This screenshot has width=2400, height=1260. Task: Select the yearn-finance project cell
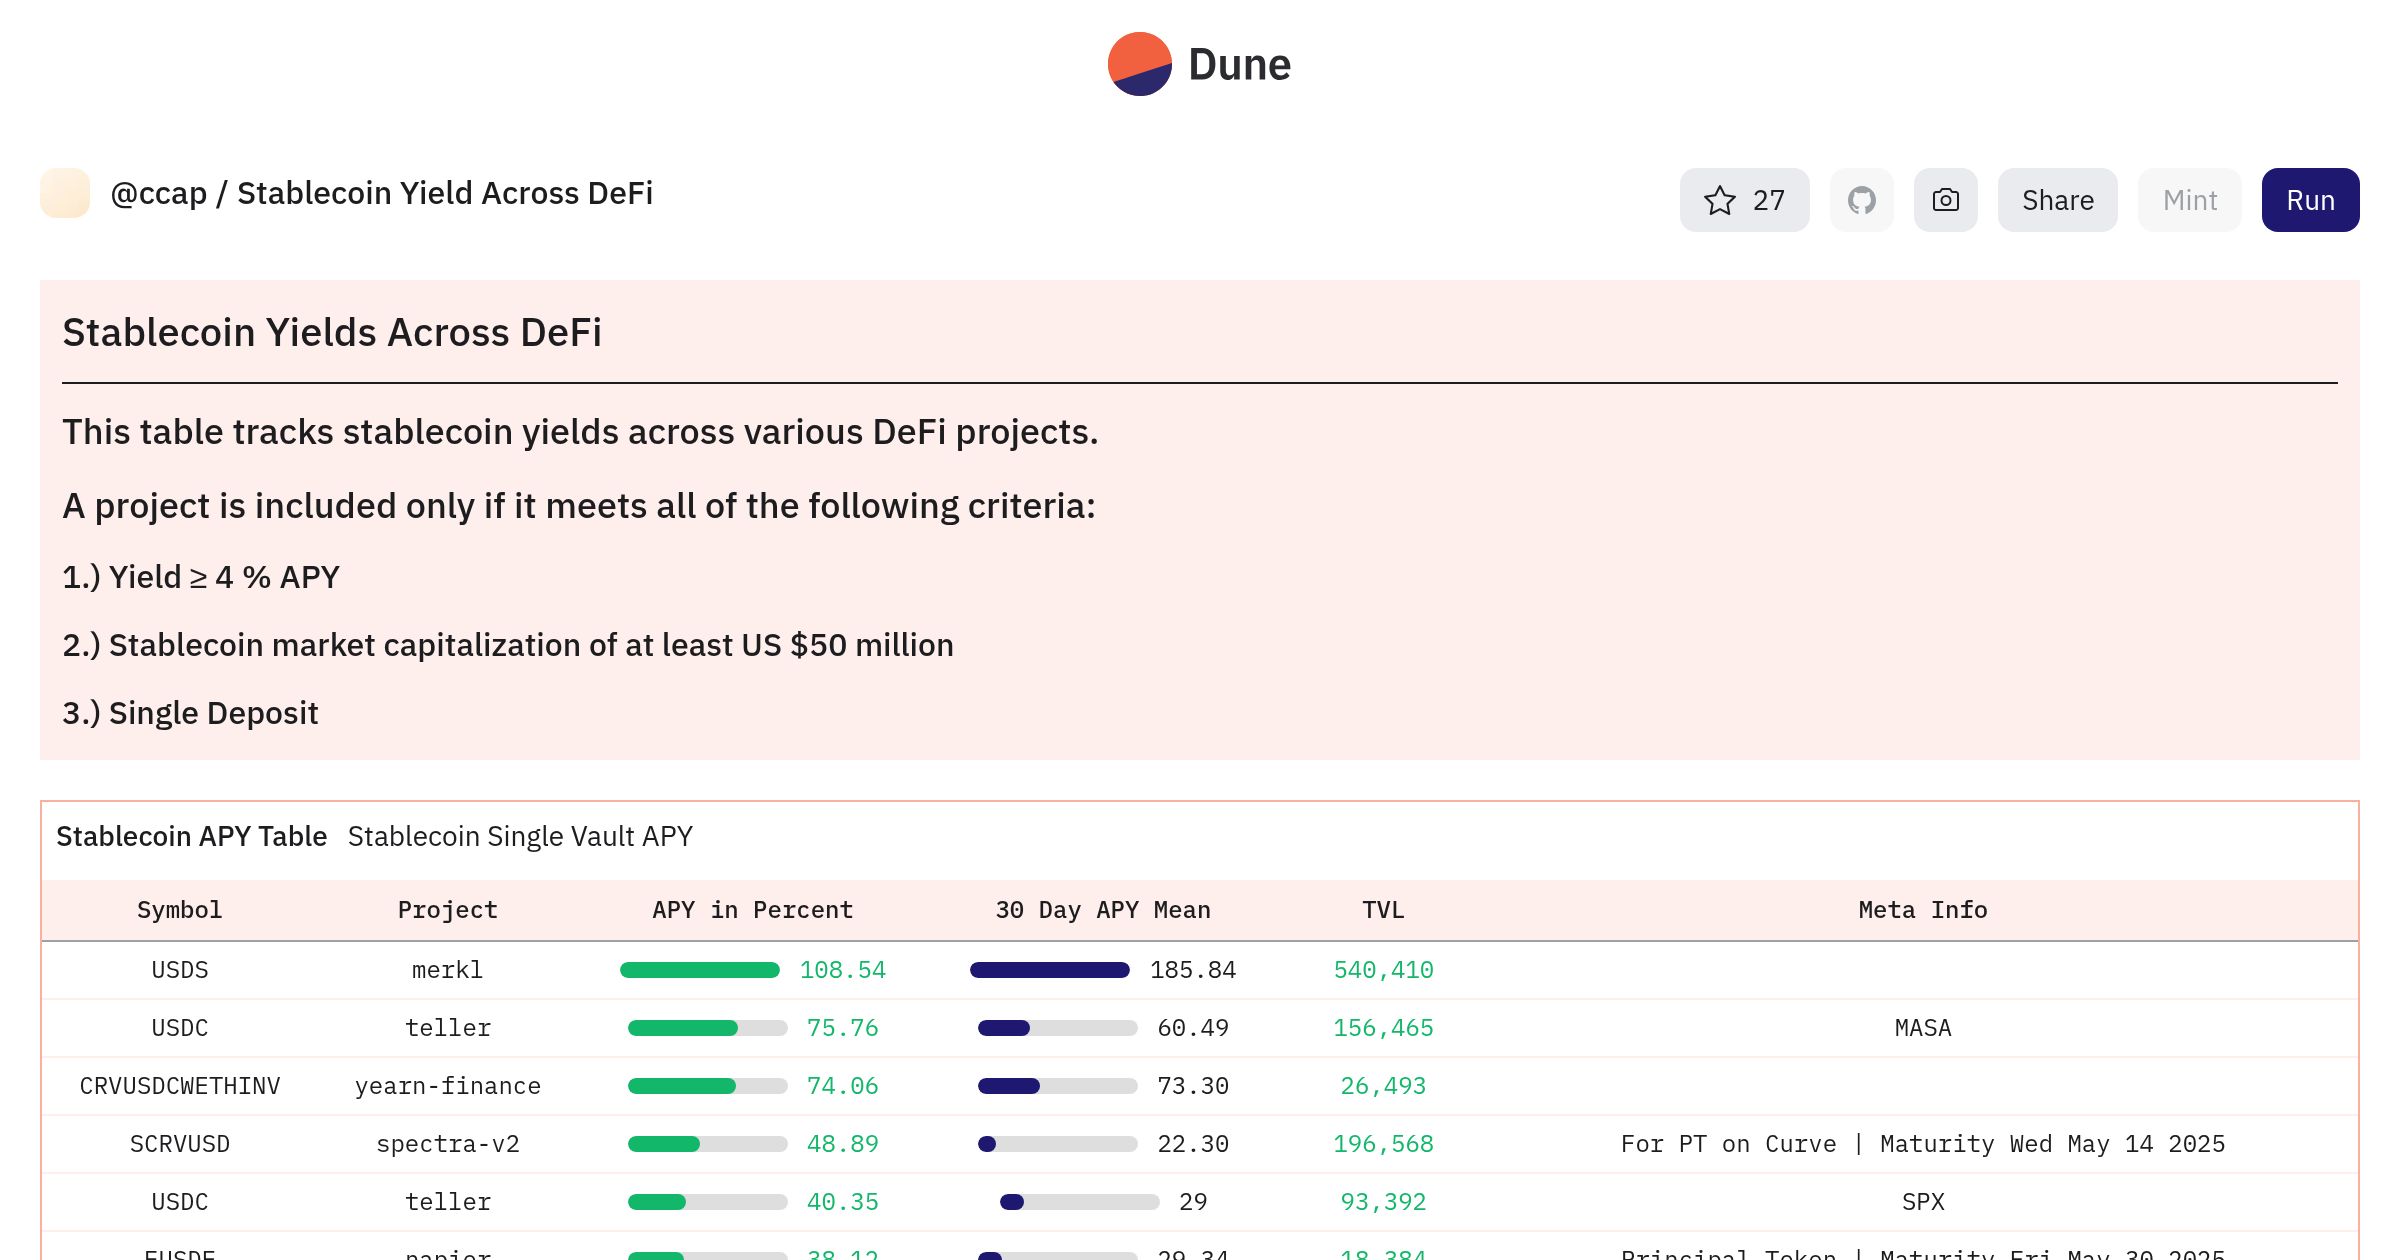click(447, 1086)
